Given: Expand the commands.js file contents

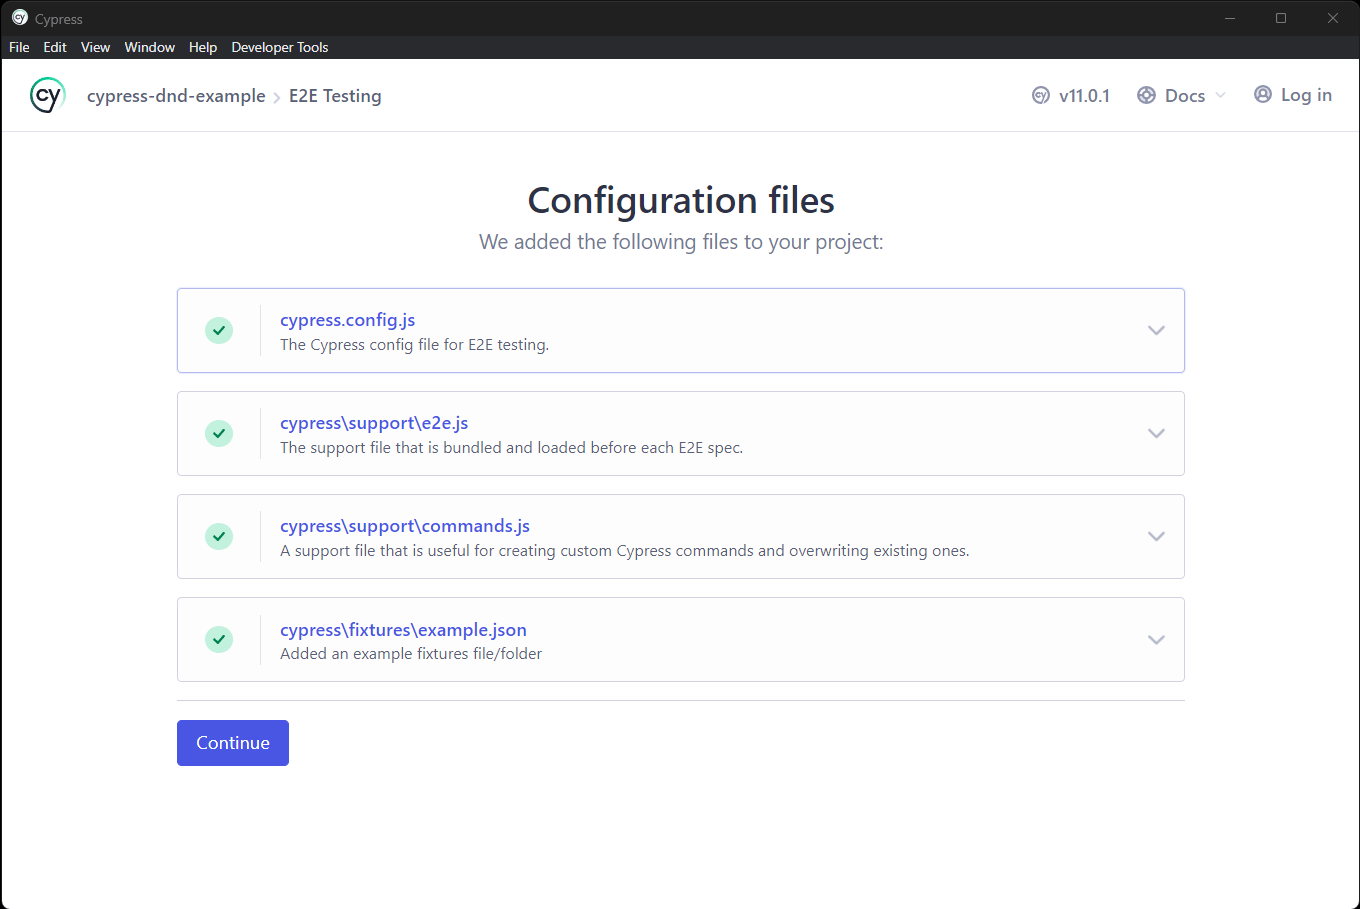Looking at the screenshot, I should (1156, 536).
